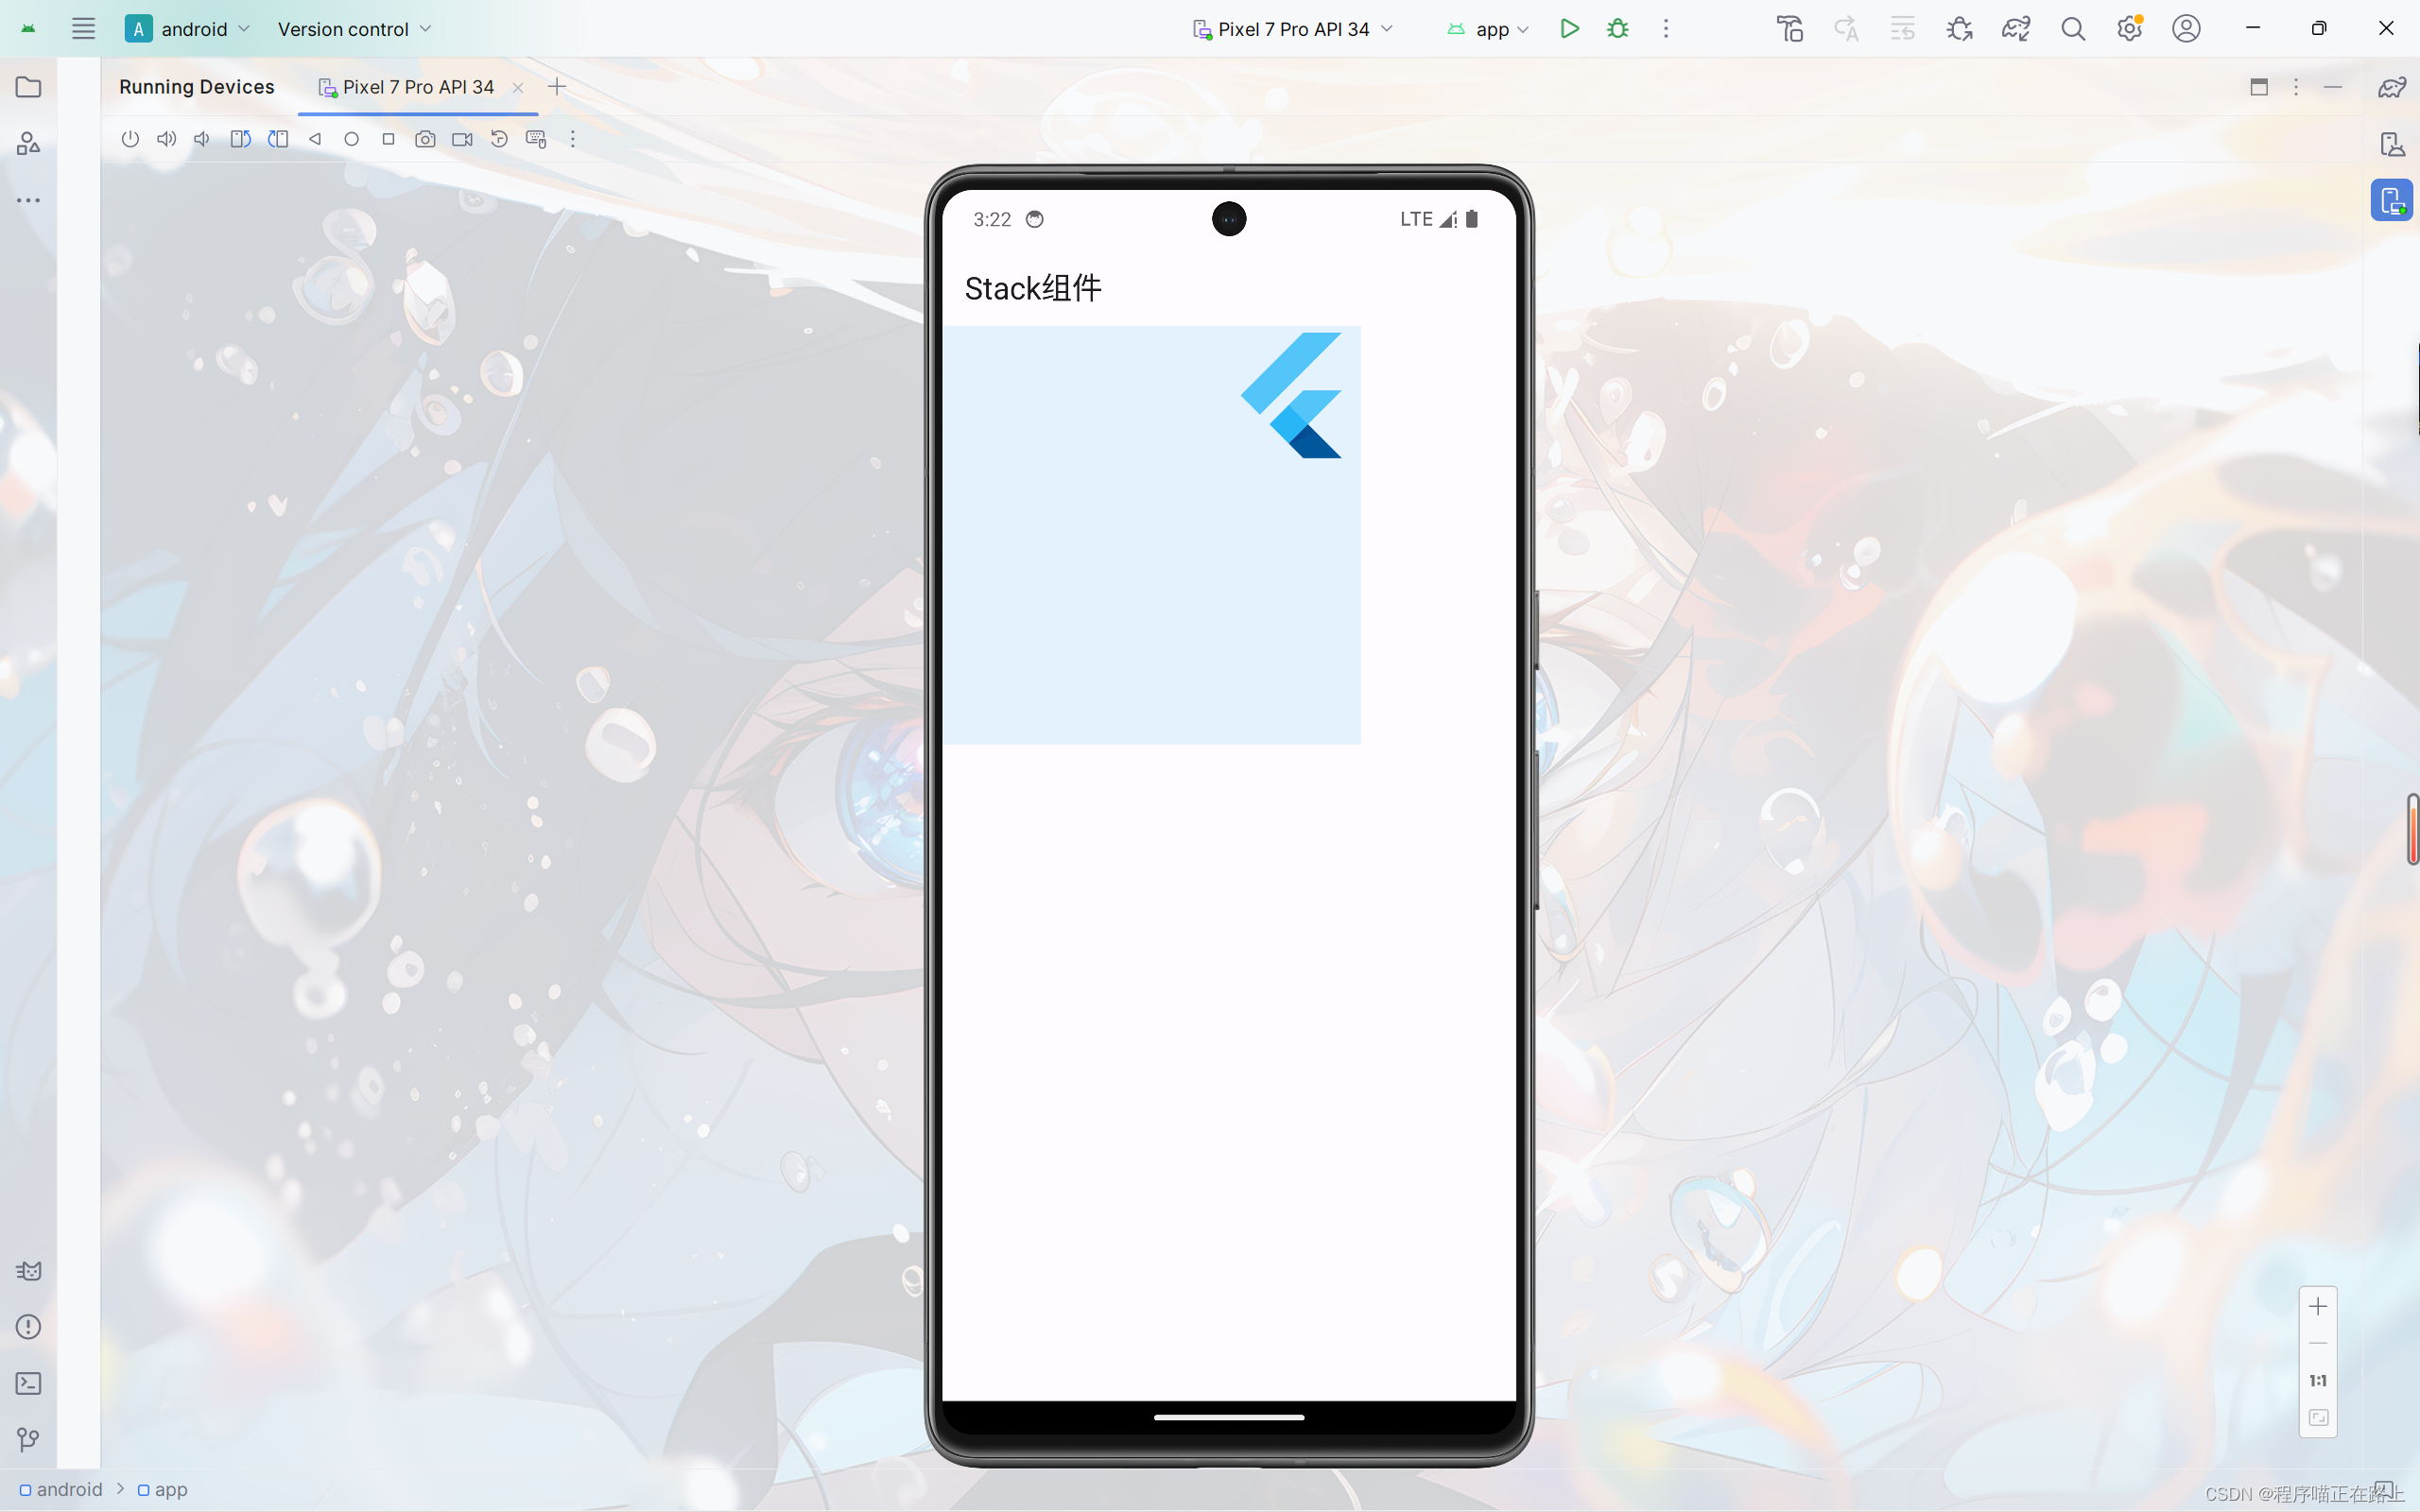2420x1512 pixels.
Task: Click the Run/Play button in toolbar
Action: point(1568,29)
